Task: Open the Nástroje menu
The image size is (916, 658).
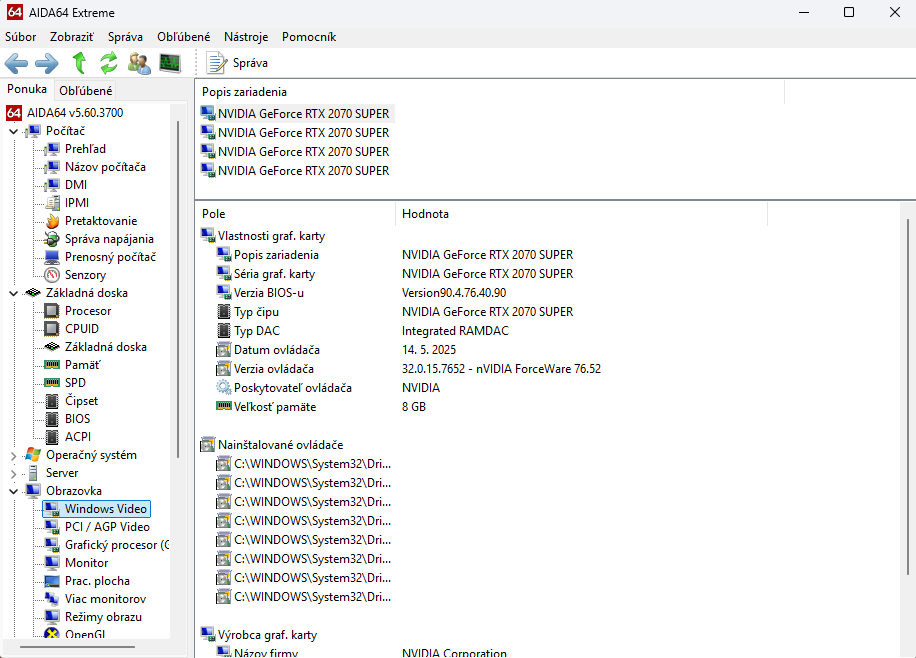Action: [246, 37]
